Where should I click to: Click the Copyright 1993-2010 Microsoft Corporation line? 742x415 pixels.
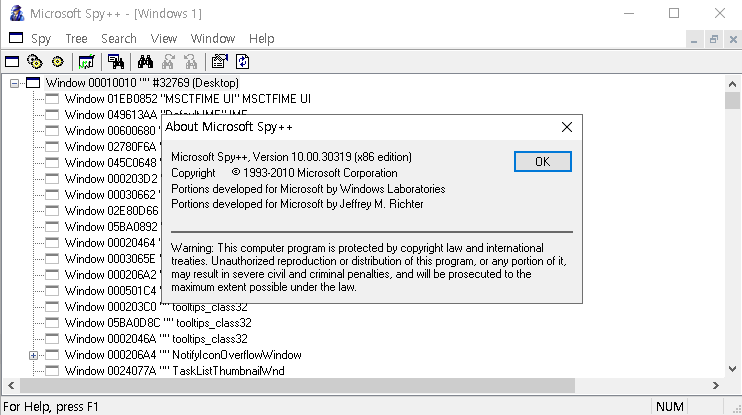tap(284, 173)
